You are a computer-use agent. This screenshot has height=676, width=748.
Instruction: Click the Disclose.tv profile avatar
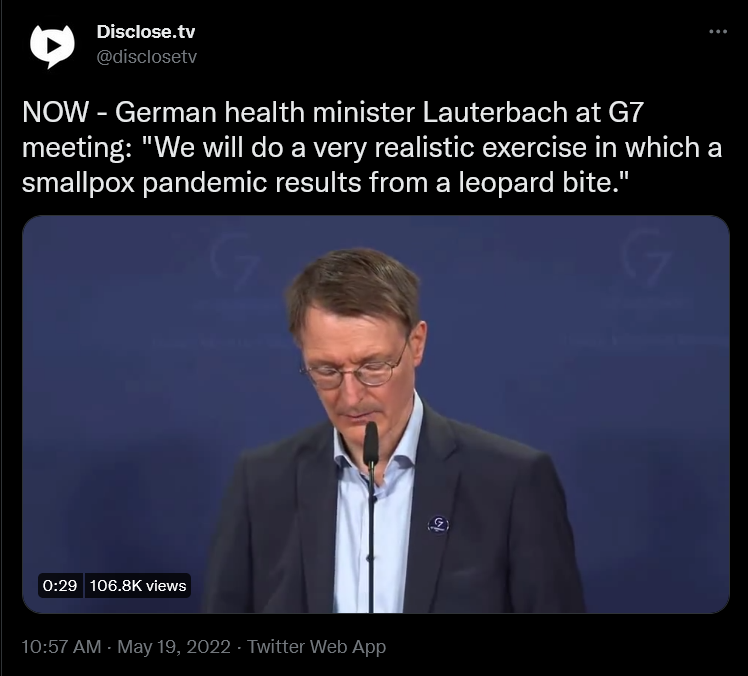[52, 46]
